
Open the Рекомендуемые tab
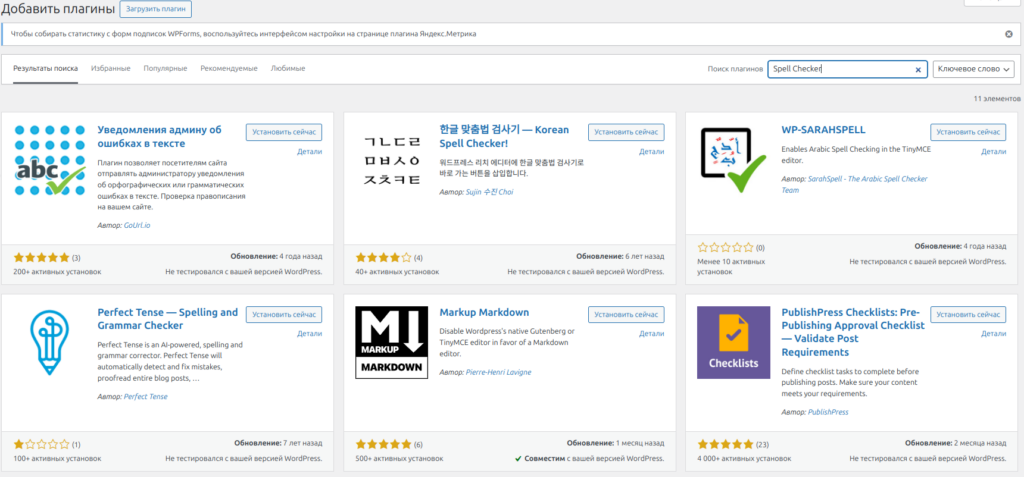tap(228, 68)
